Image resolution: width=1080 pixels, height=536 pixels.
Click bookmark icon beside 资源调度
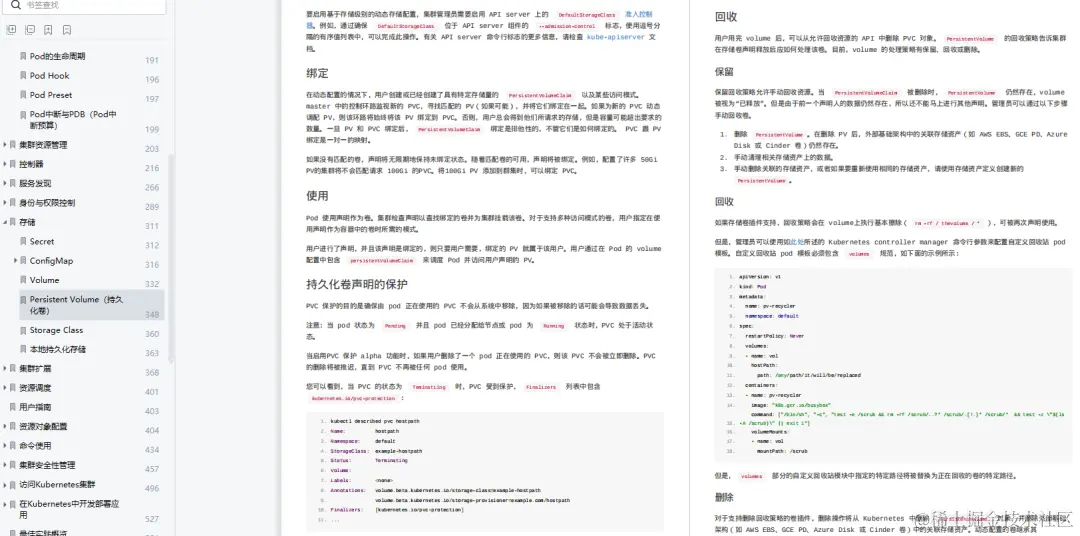pyautogui.click(x=13, y=388)
